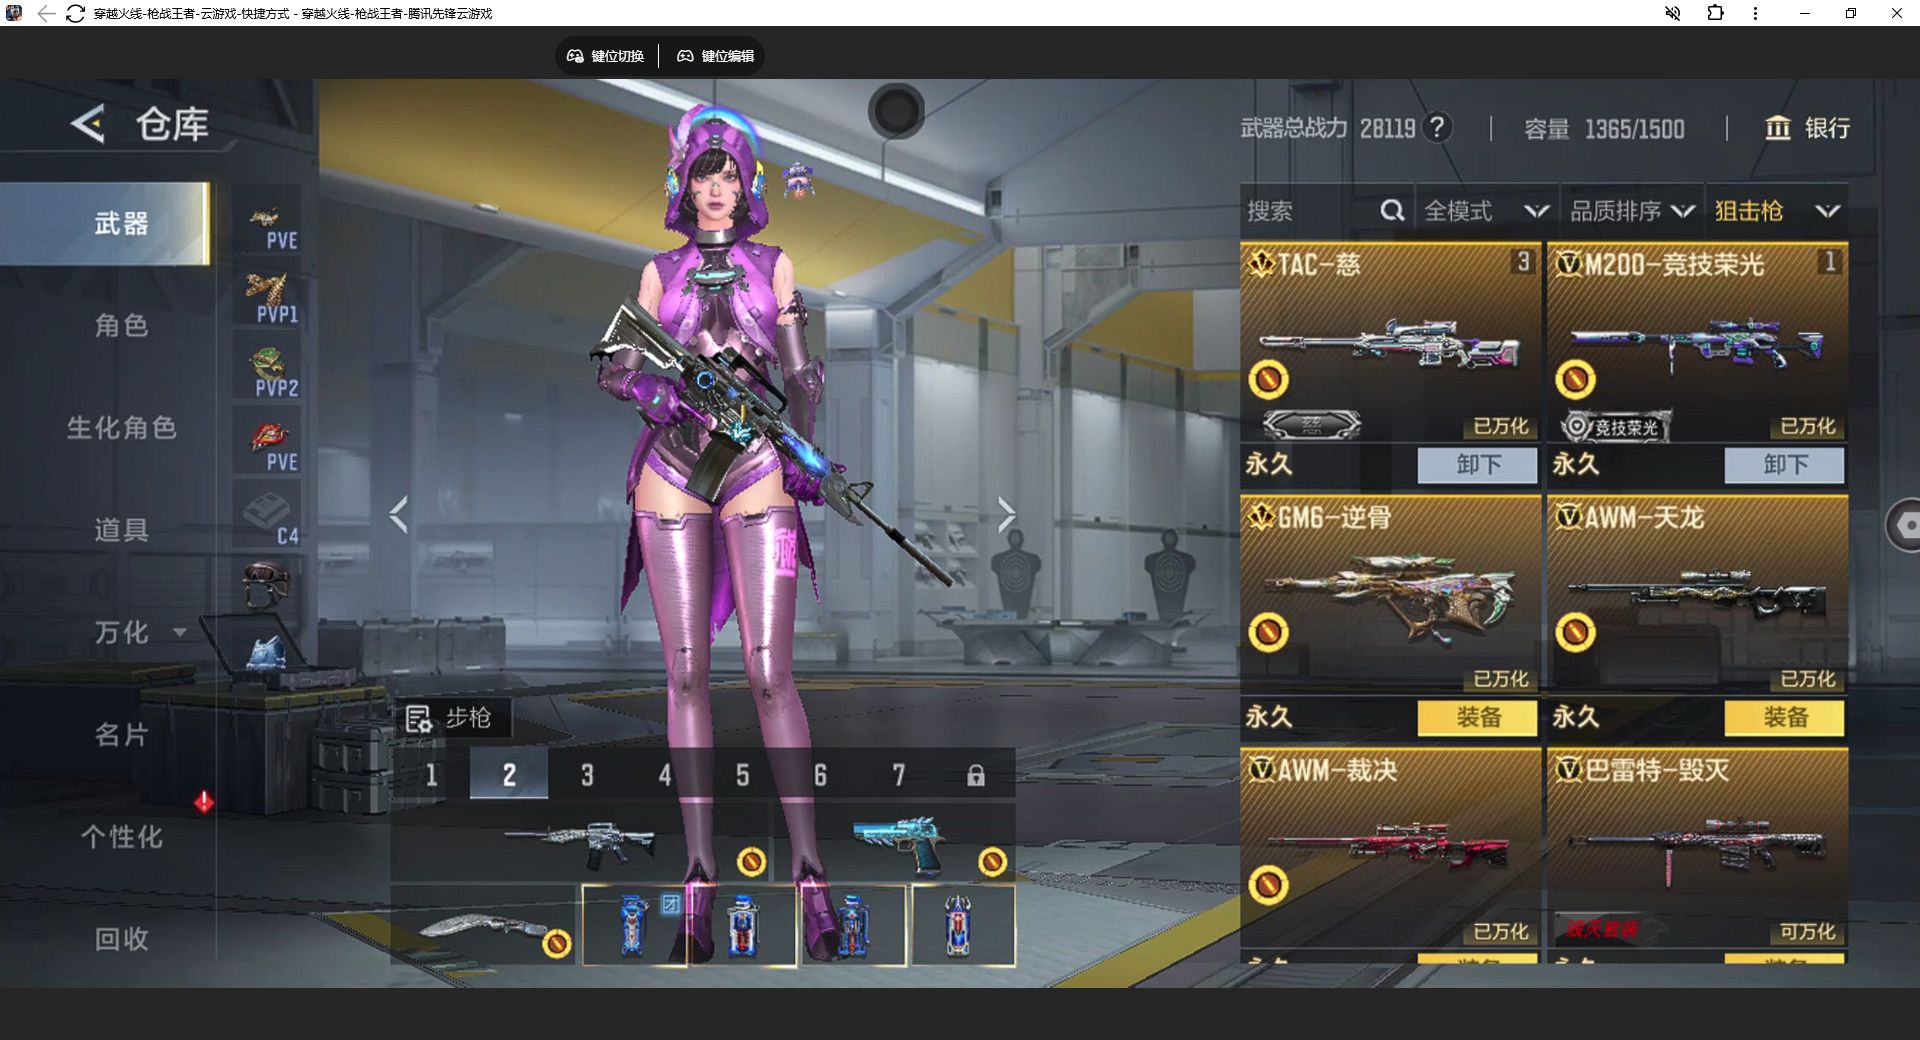Screen dimensions: 1920x1040
Task: Switch to loadout slot 7
Action: click(898, 775)
